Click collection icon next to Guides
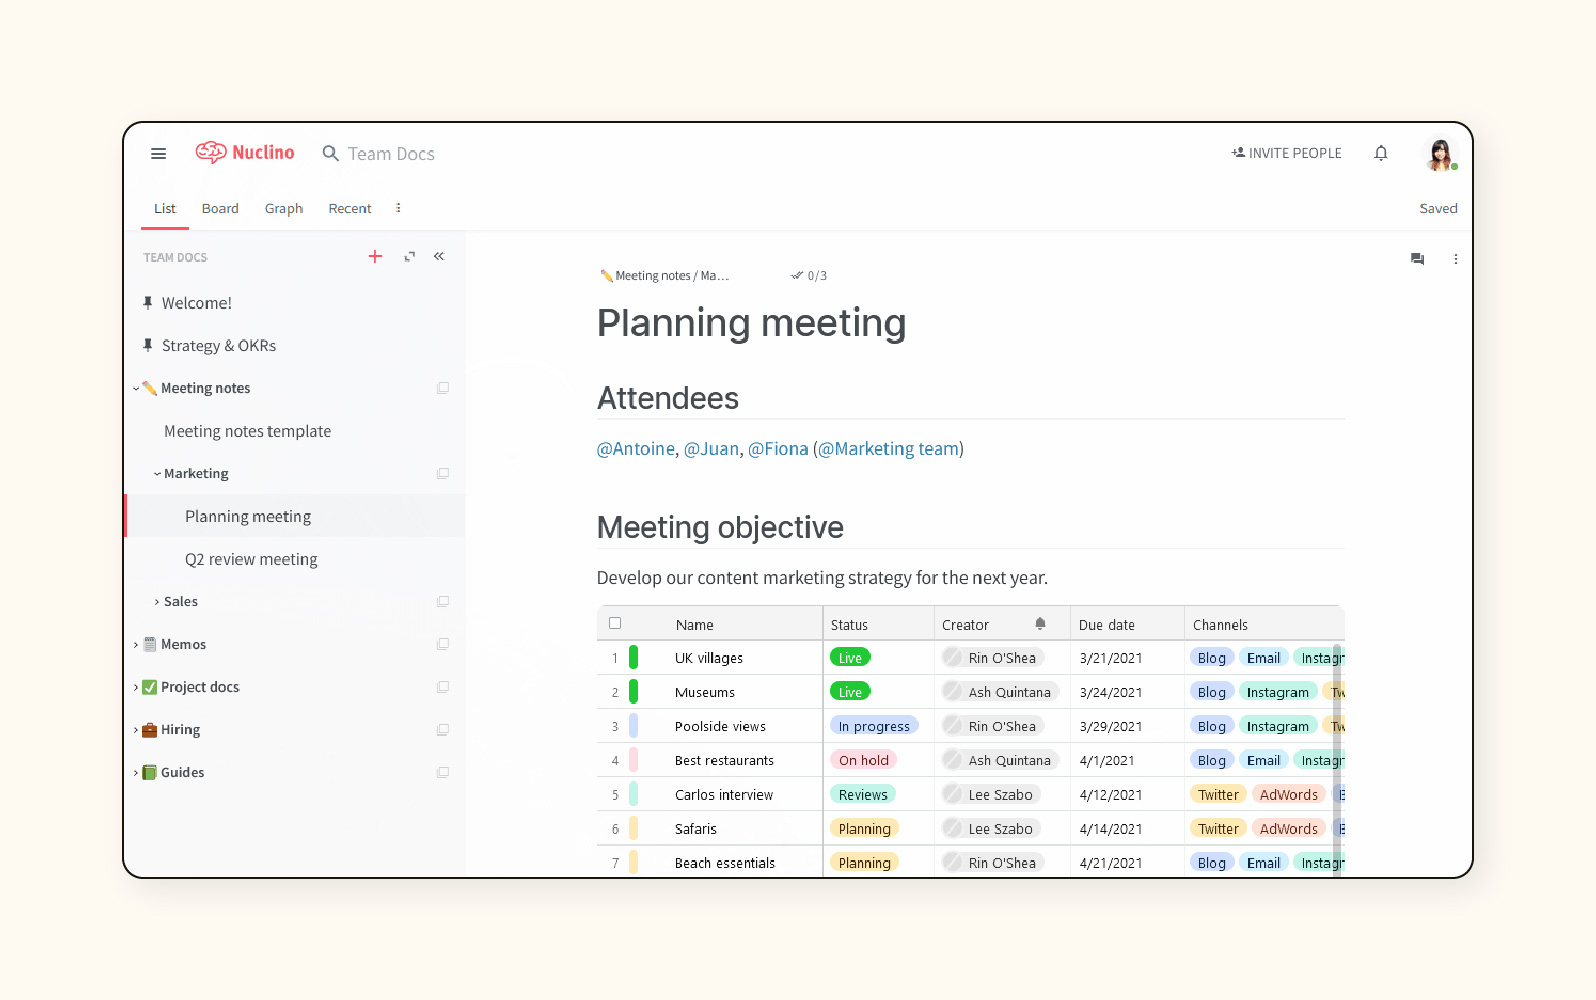The width and height of the screenshot is (1596, 1000). [443, 773]
